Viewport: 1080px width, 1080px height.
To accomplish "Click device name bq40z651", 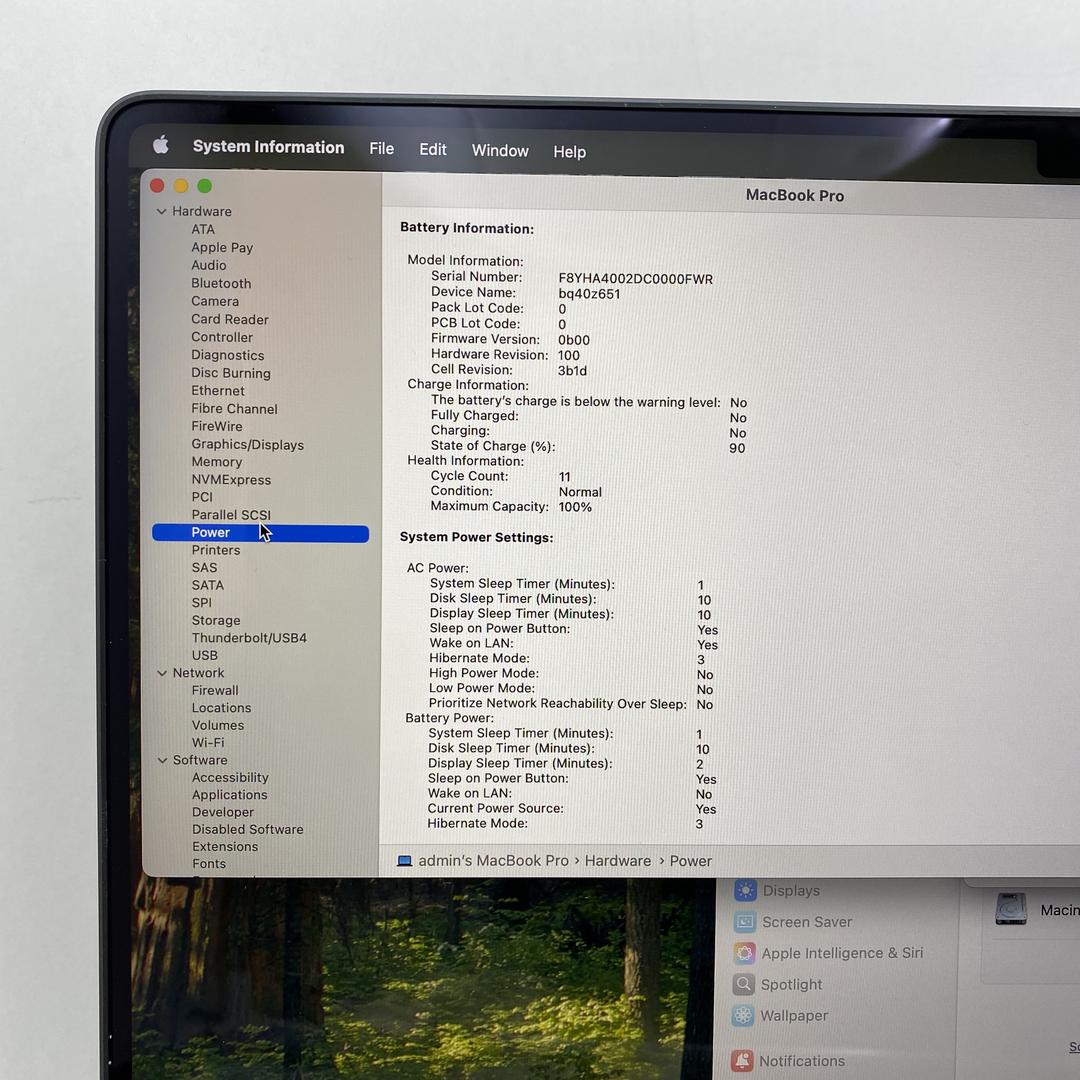I will pos(589,294).
